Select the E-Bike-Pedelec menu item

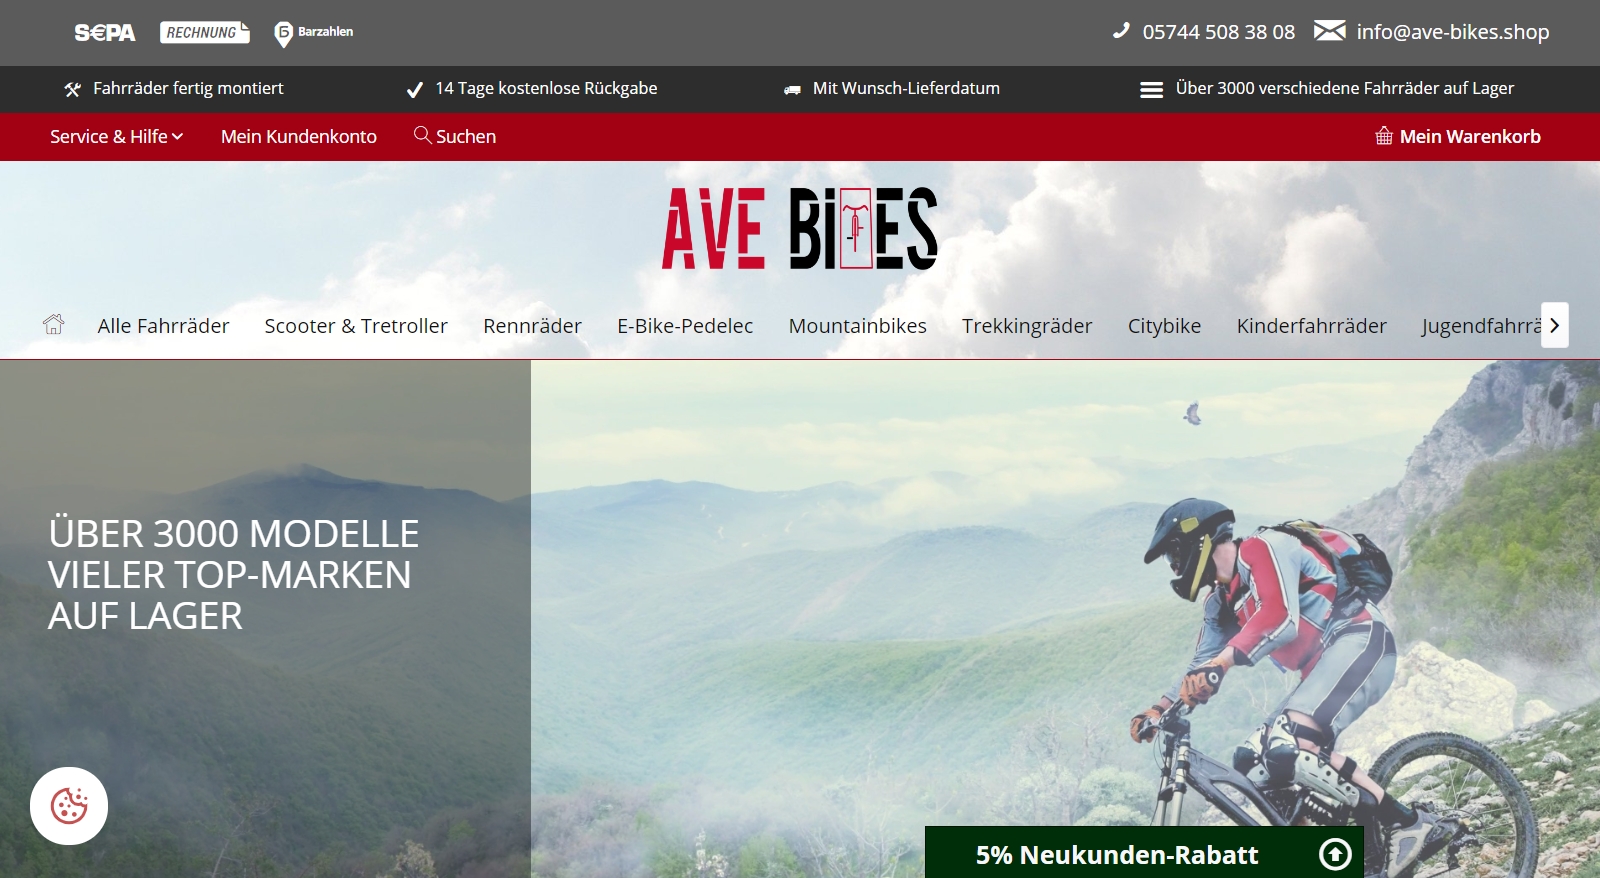[x=685, y=326]
